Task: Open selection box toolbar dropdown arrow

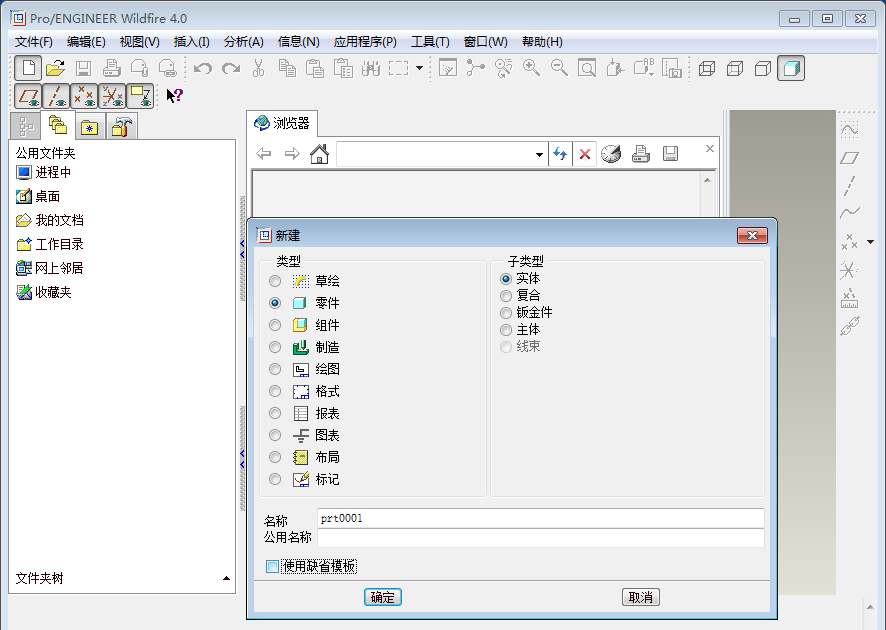Action: [419, 68]
